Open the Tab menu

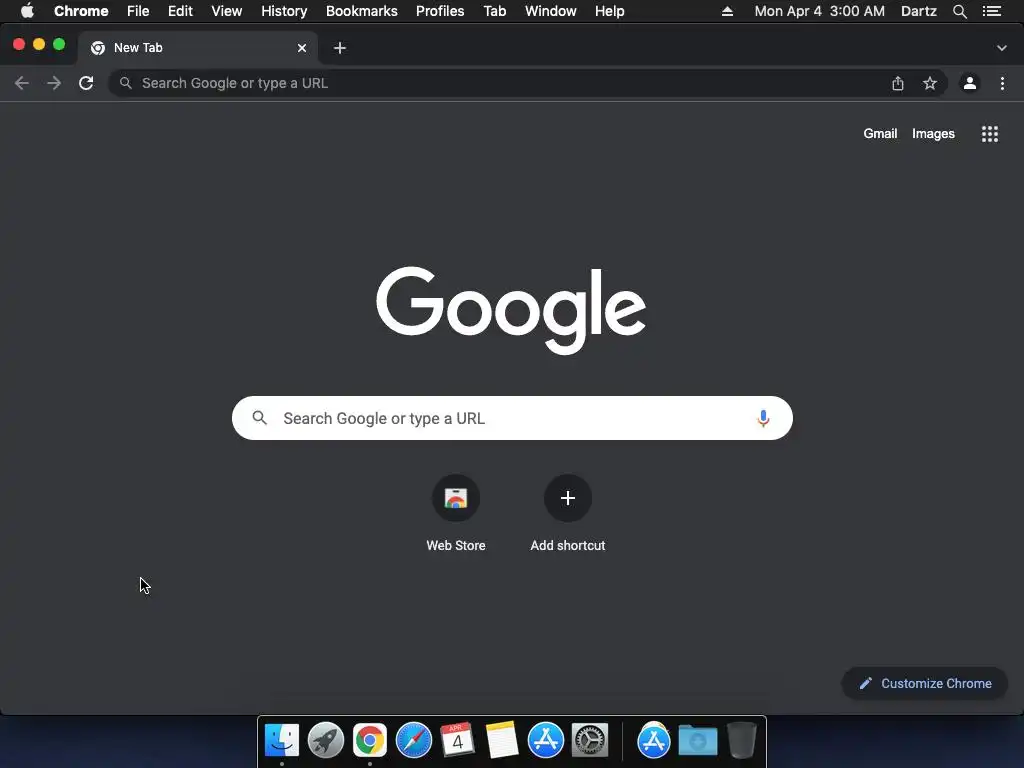coord(494,11)
